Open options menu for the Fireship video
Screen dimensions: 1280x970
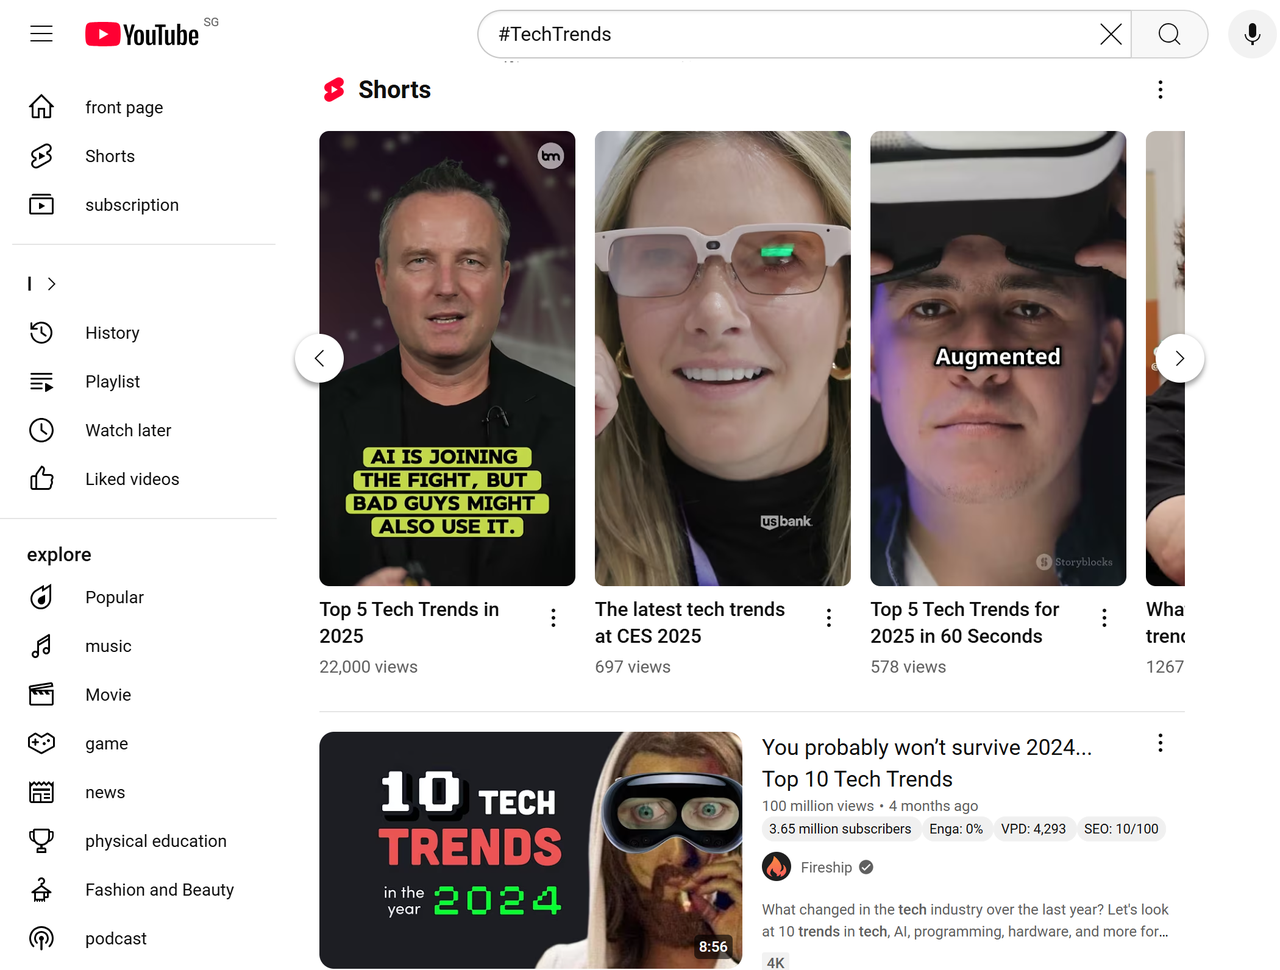click(x=1160, y=743)
